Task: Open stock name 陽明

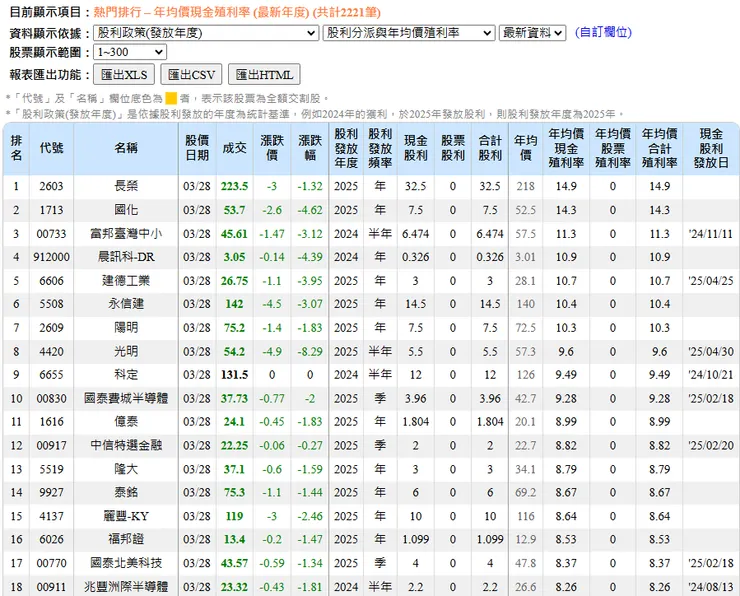Action: [126, 327]
